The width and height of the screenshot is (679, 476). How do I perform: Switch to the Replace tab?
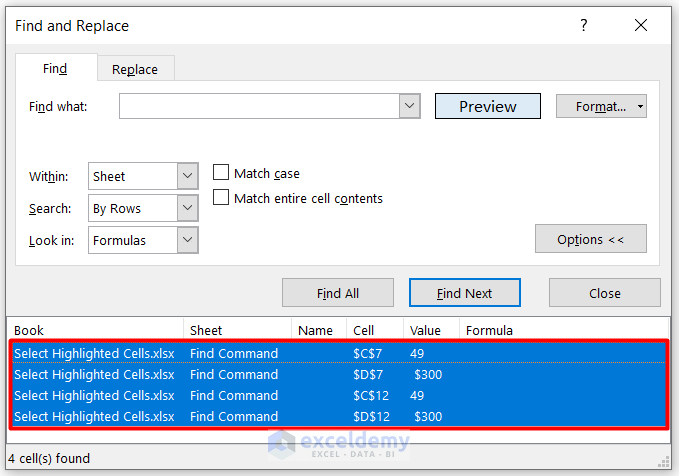click(x=135, y=69)
